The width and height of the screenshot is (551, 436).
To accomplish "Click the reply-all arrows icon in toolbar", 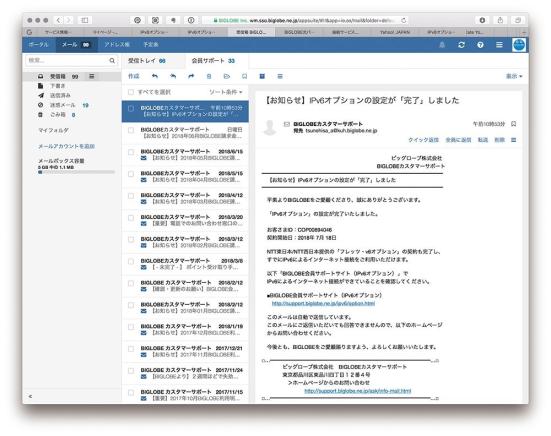I will click(x=173, y=76).
